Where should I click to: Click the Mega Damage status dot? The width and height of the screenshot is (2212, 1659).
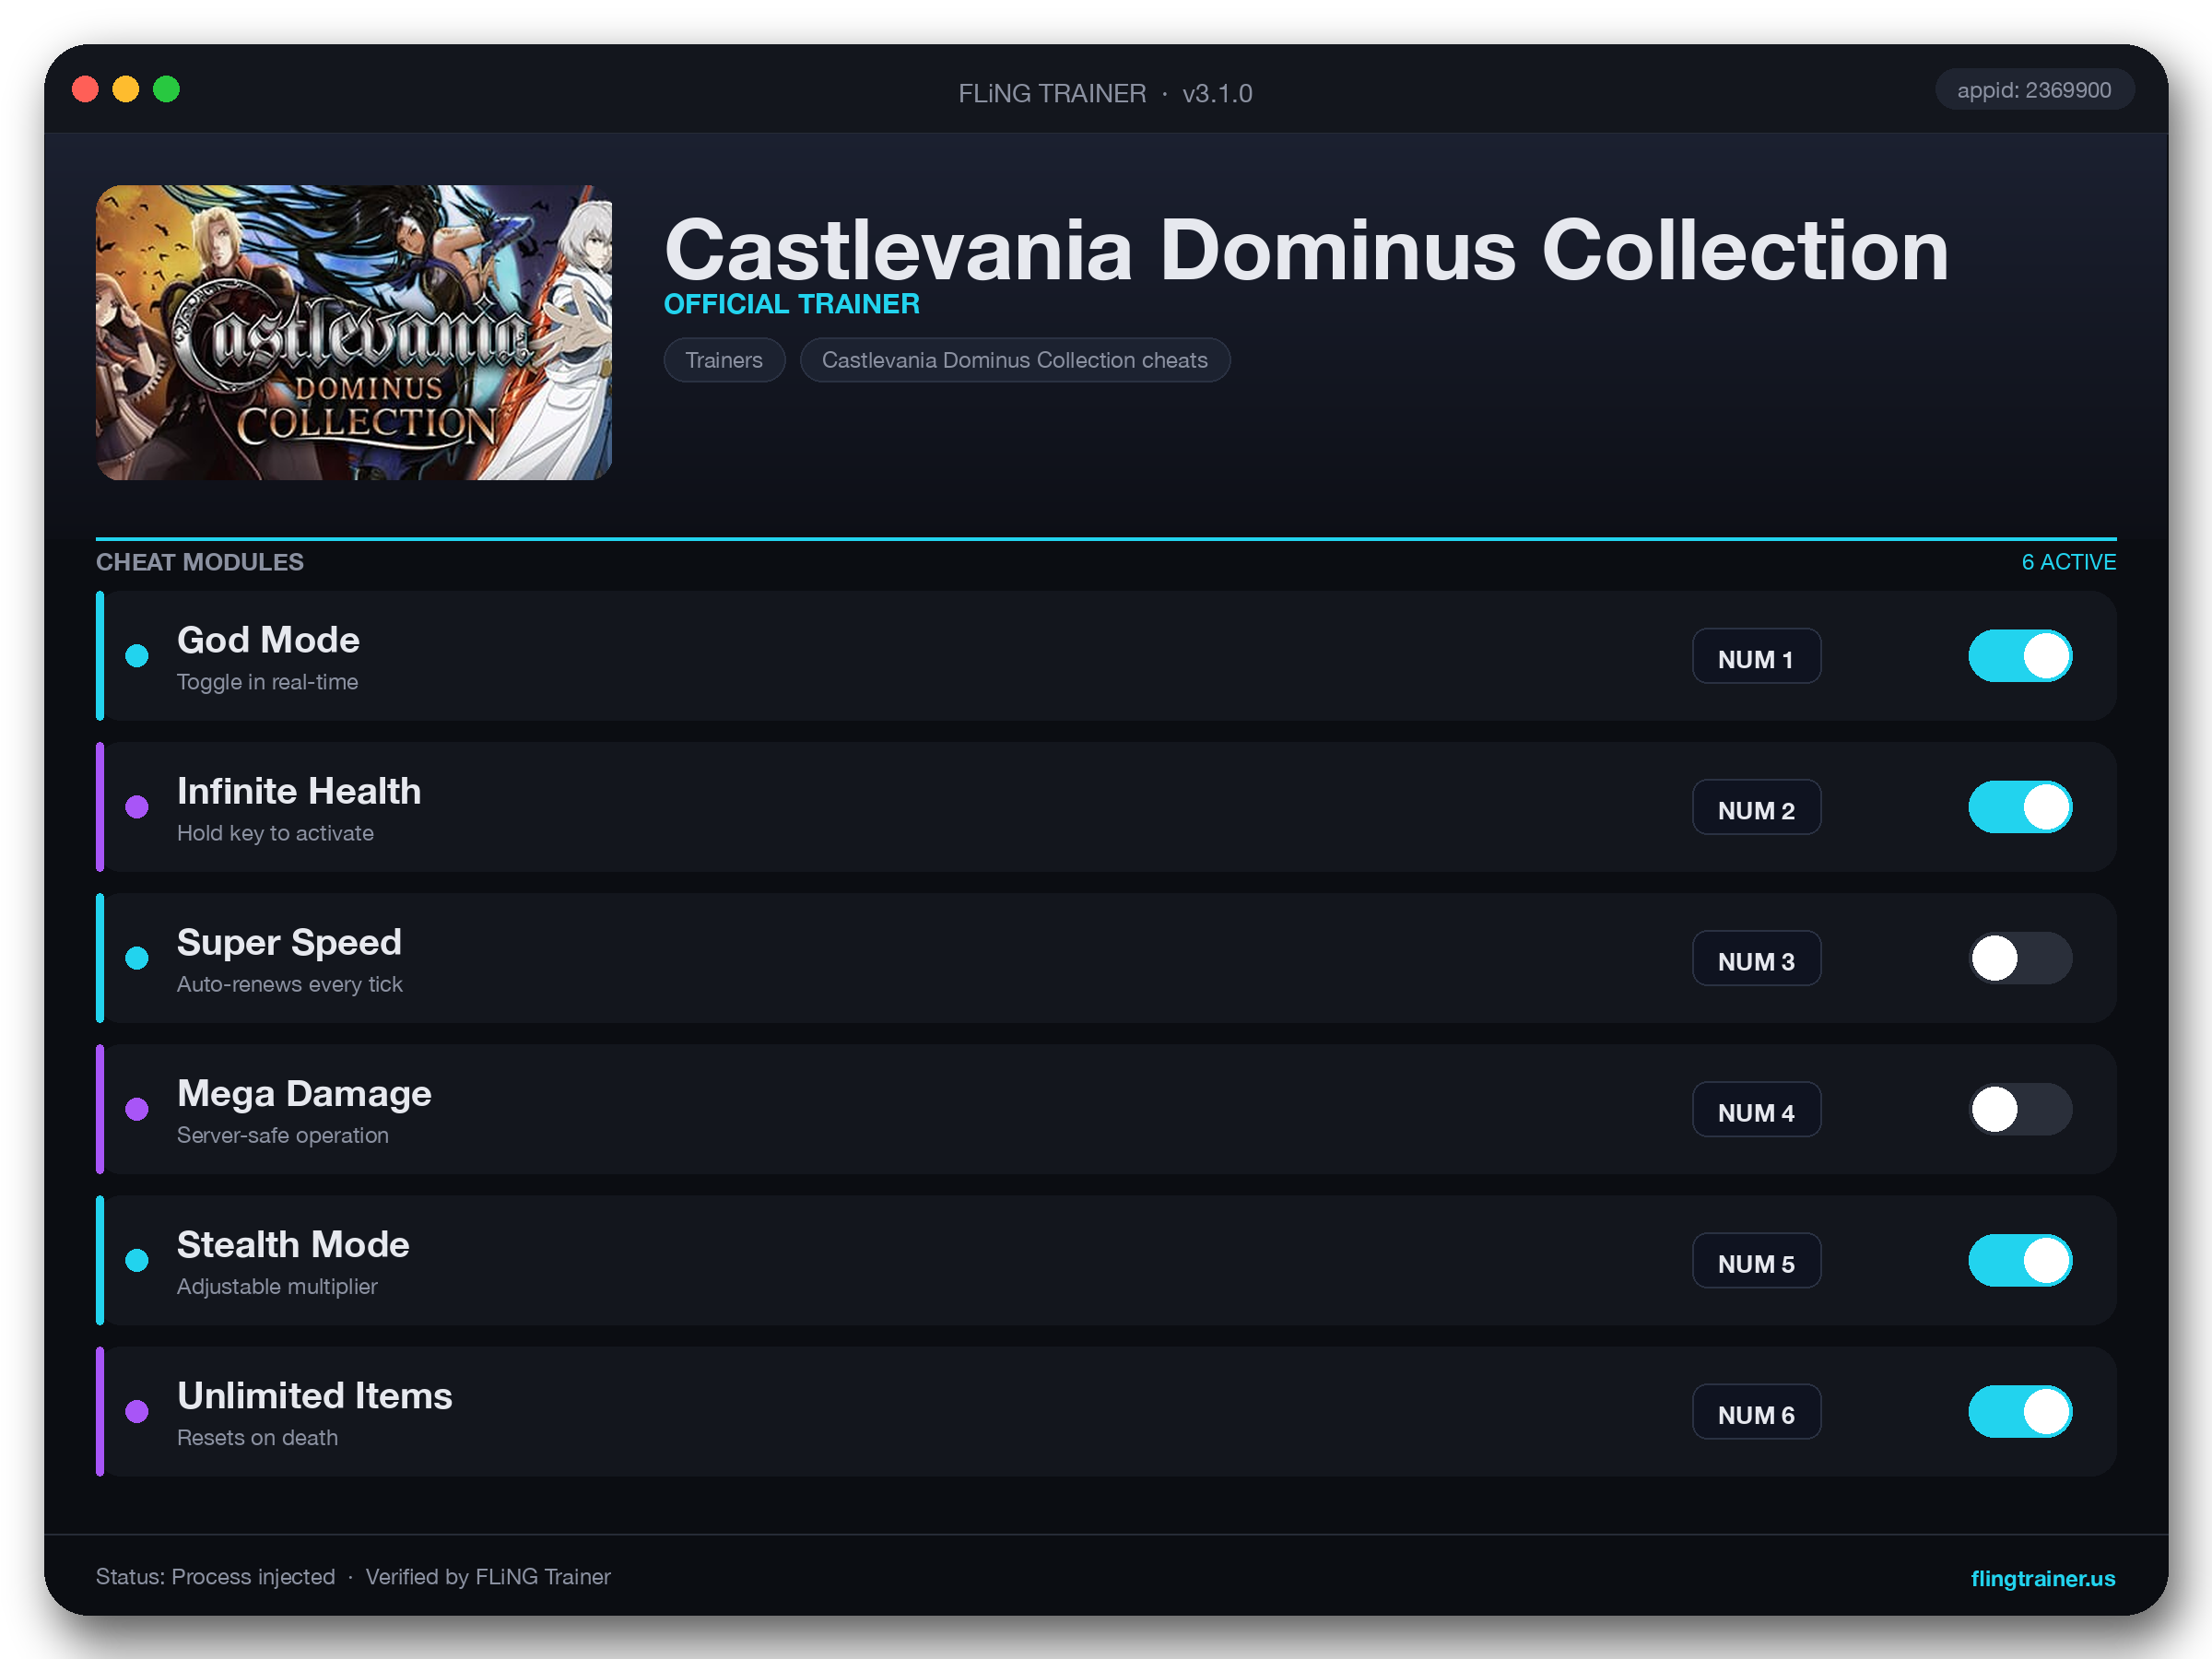(137, 1109)
